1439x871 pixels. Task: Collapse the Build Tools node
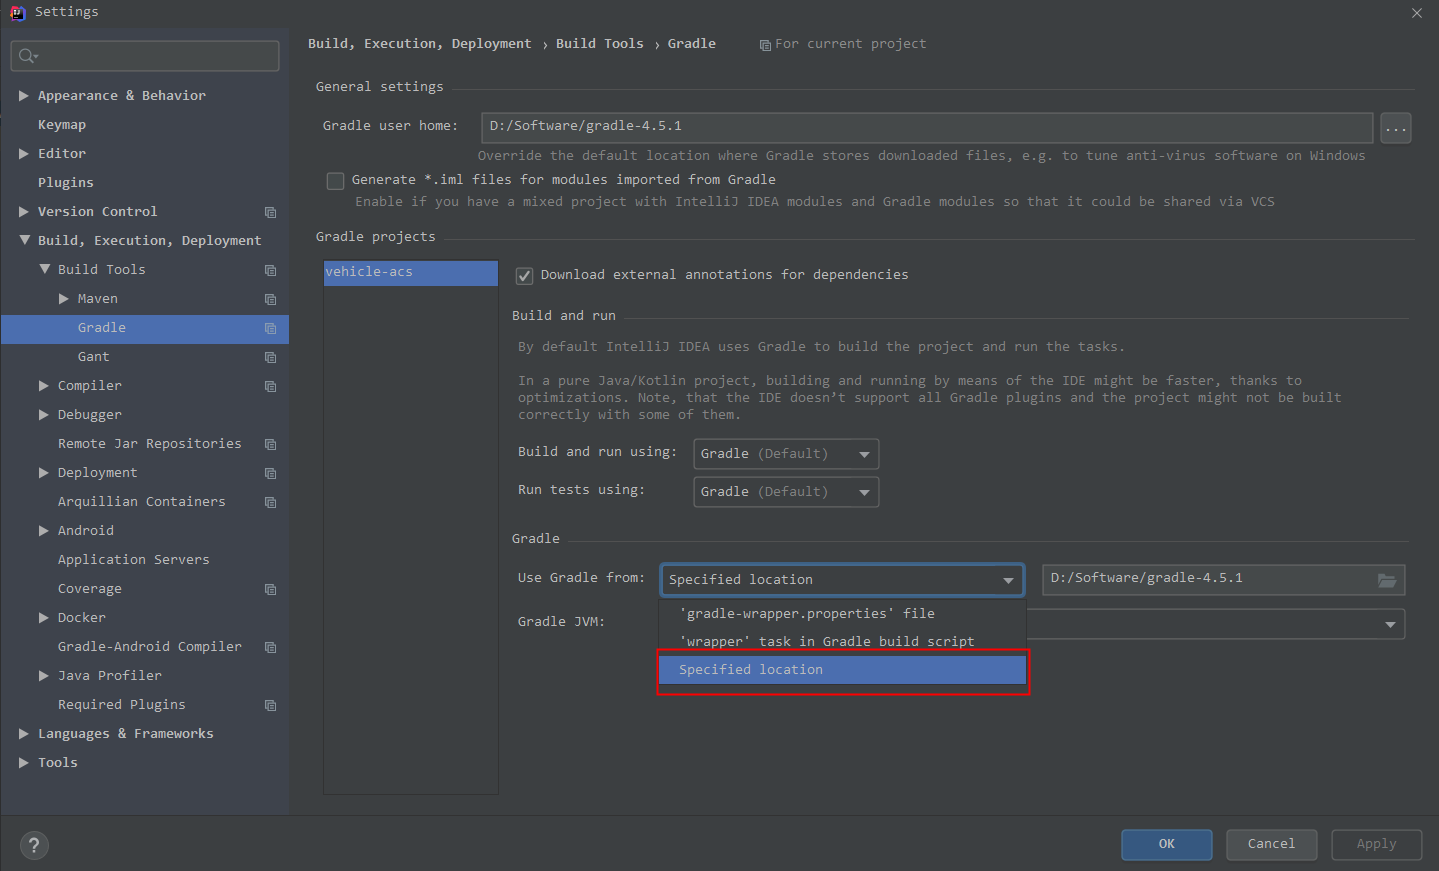(44, 270)
